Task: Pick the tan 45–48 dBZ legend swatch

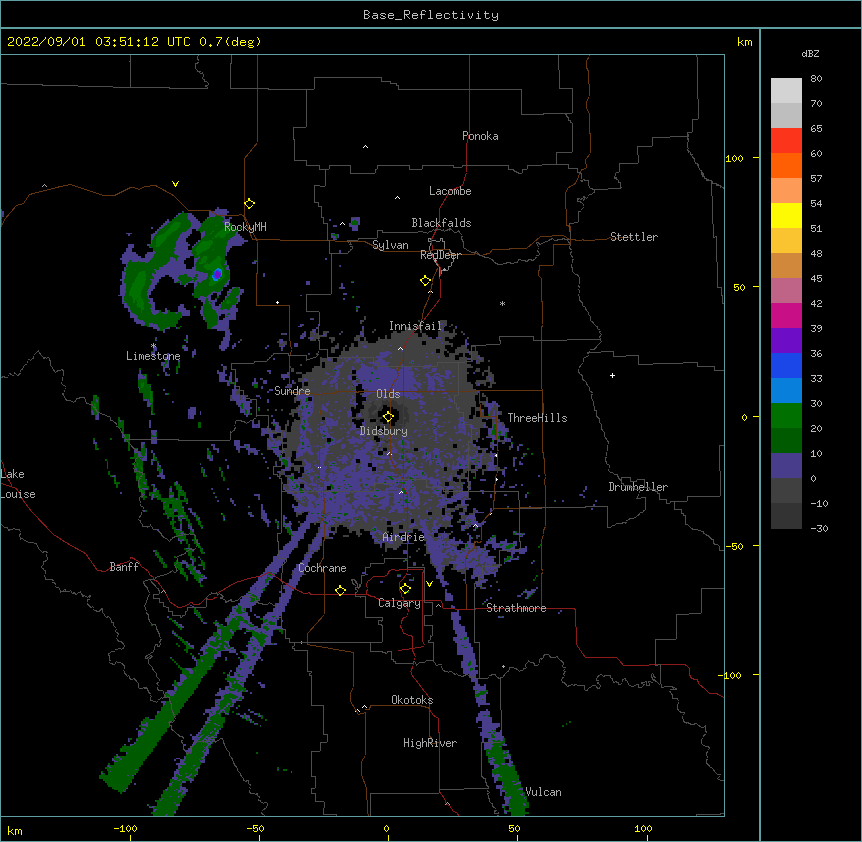Action: coord(786,265)
